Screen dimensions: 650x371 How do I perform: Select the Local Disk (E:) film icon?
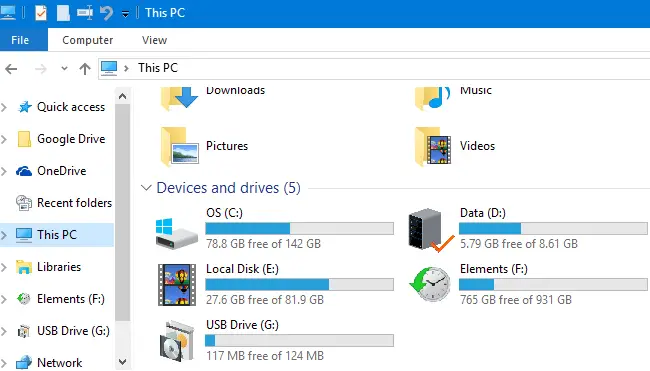(x=177, y=285)
